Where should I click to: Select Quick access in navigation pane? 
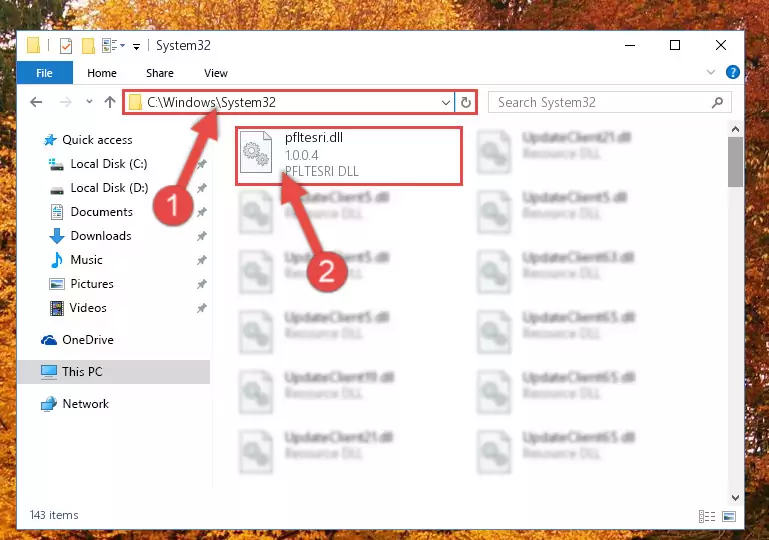pos(97,140)
